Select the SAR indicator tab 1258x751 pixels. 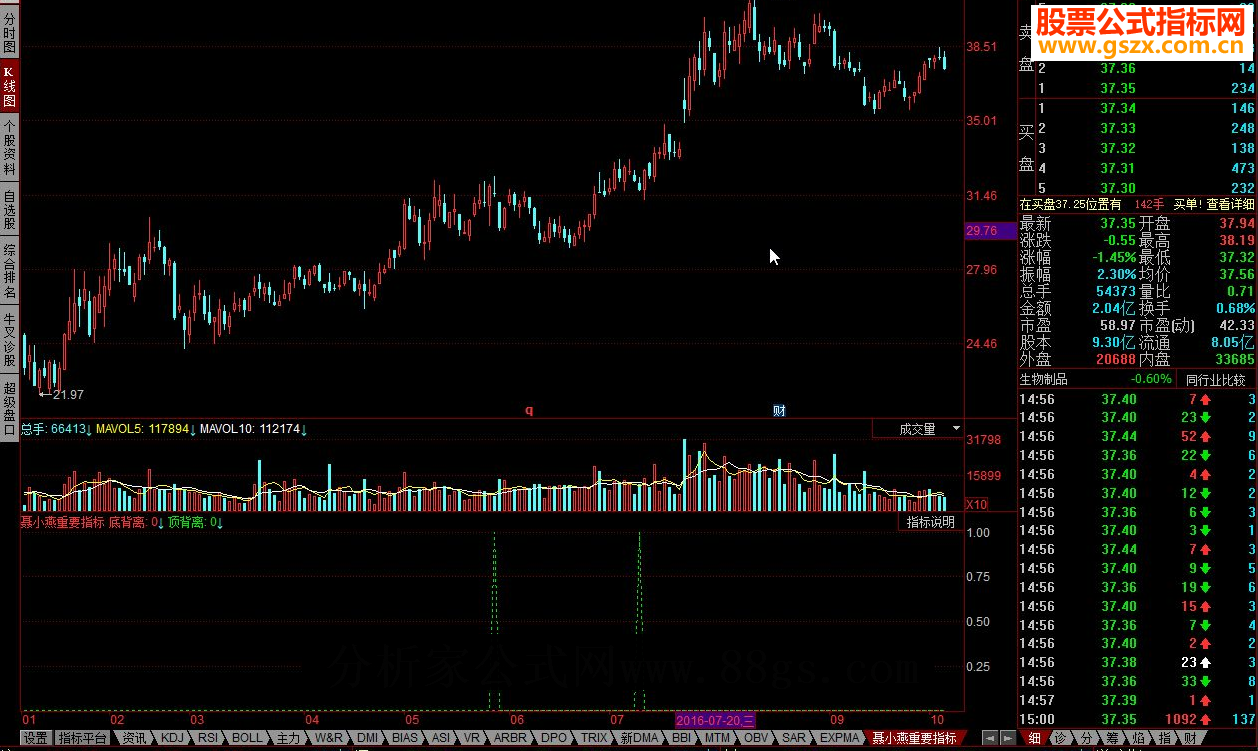[x=794, y=738]
